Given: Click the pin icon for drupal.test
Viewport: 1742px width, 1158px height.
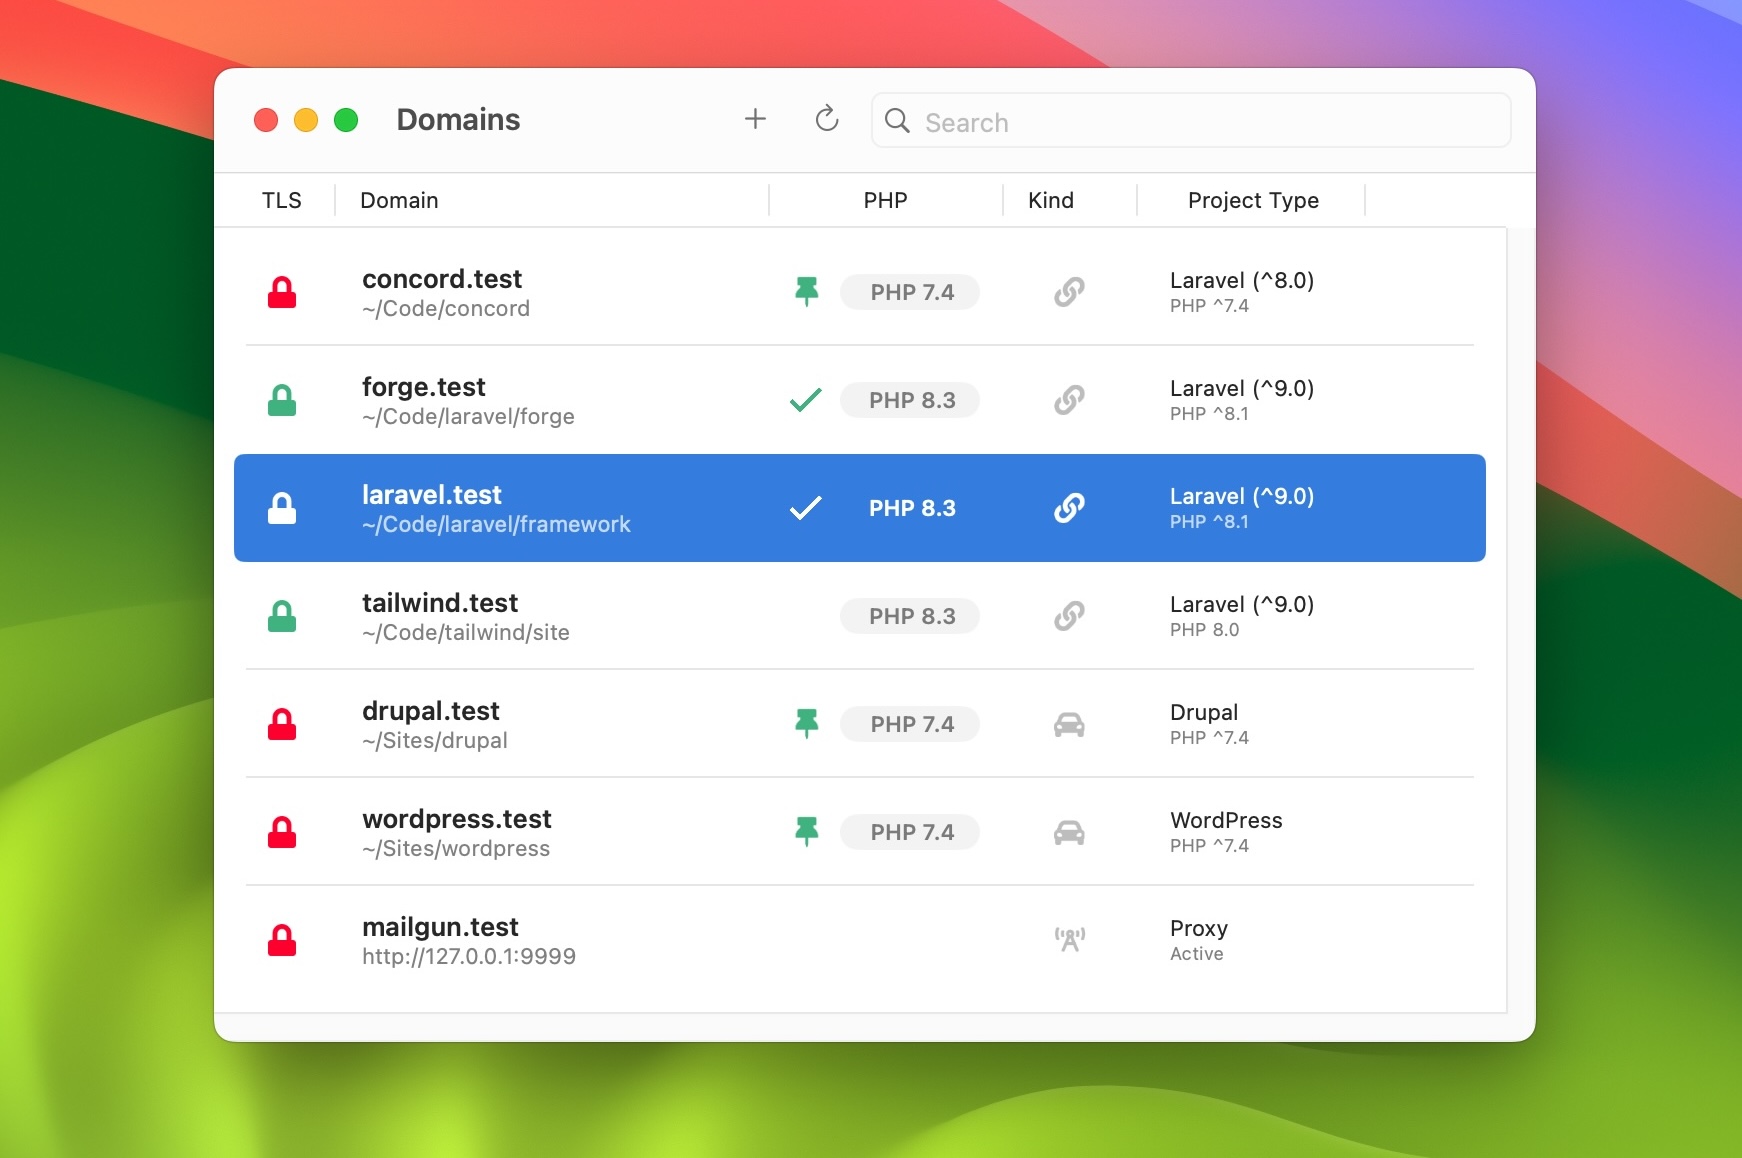Looking at the screenshot, I should click(x=806, y=724).
